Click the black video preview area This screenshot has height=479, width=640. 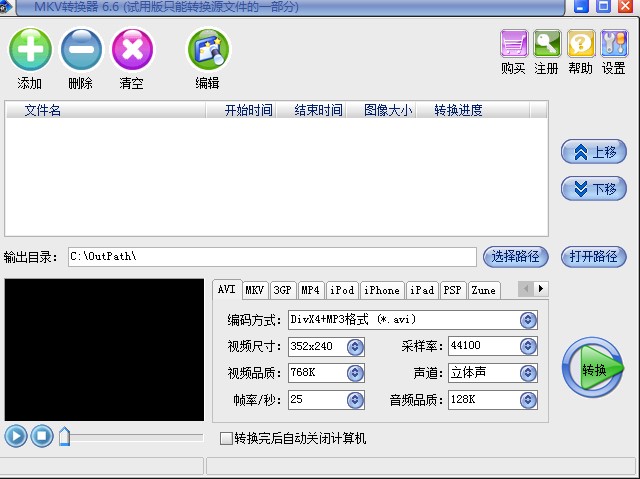104,350
